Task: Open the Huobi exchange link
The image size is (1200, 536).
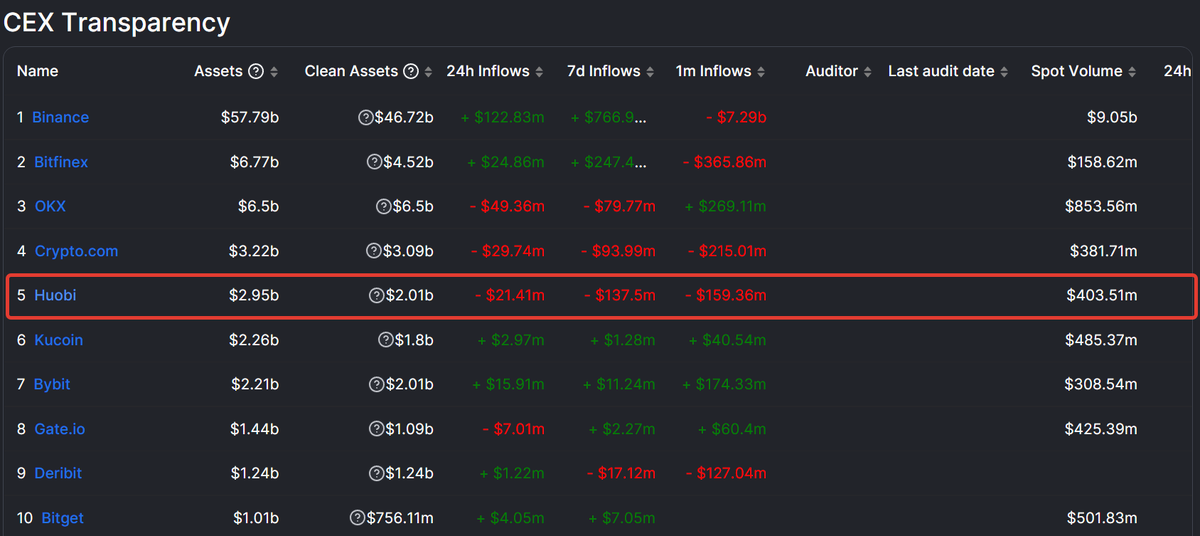Action: 55,295
